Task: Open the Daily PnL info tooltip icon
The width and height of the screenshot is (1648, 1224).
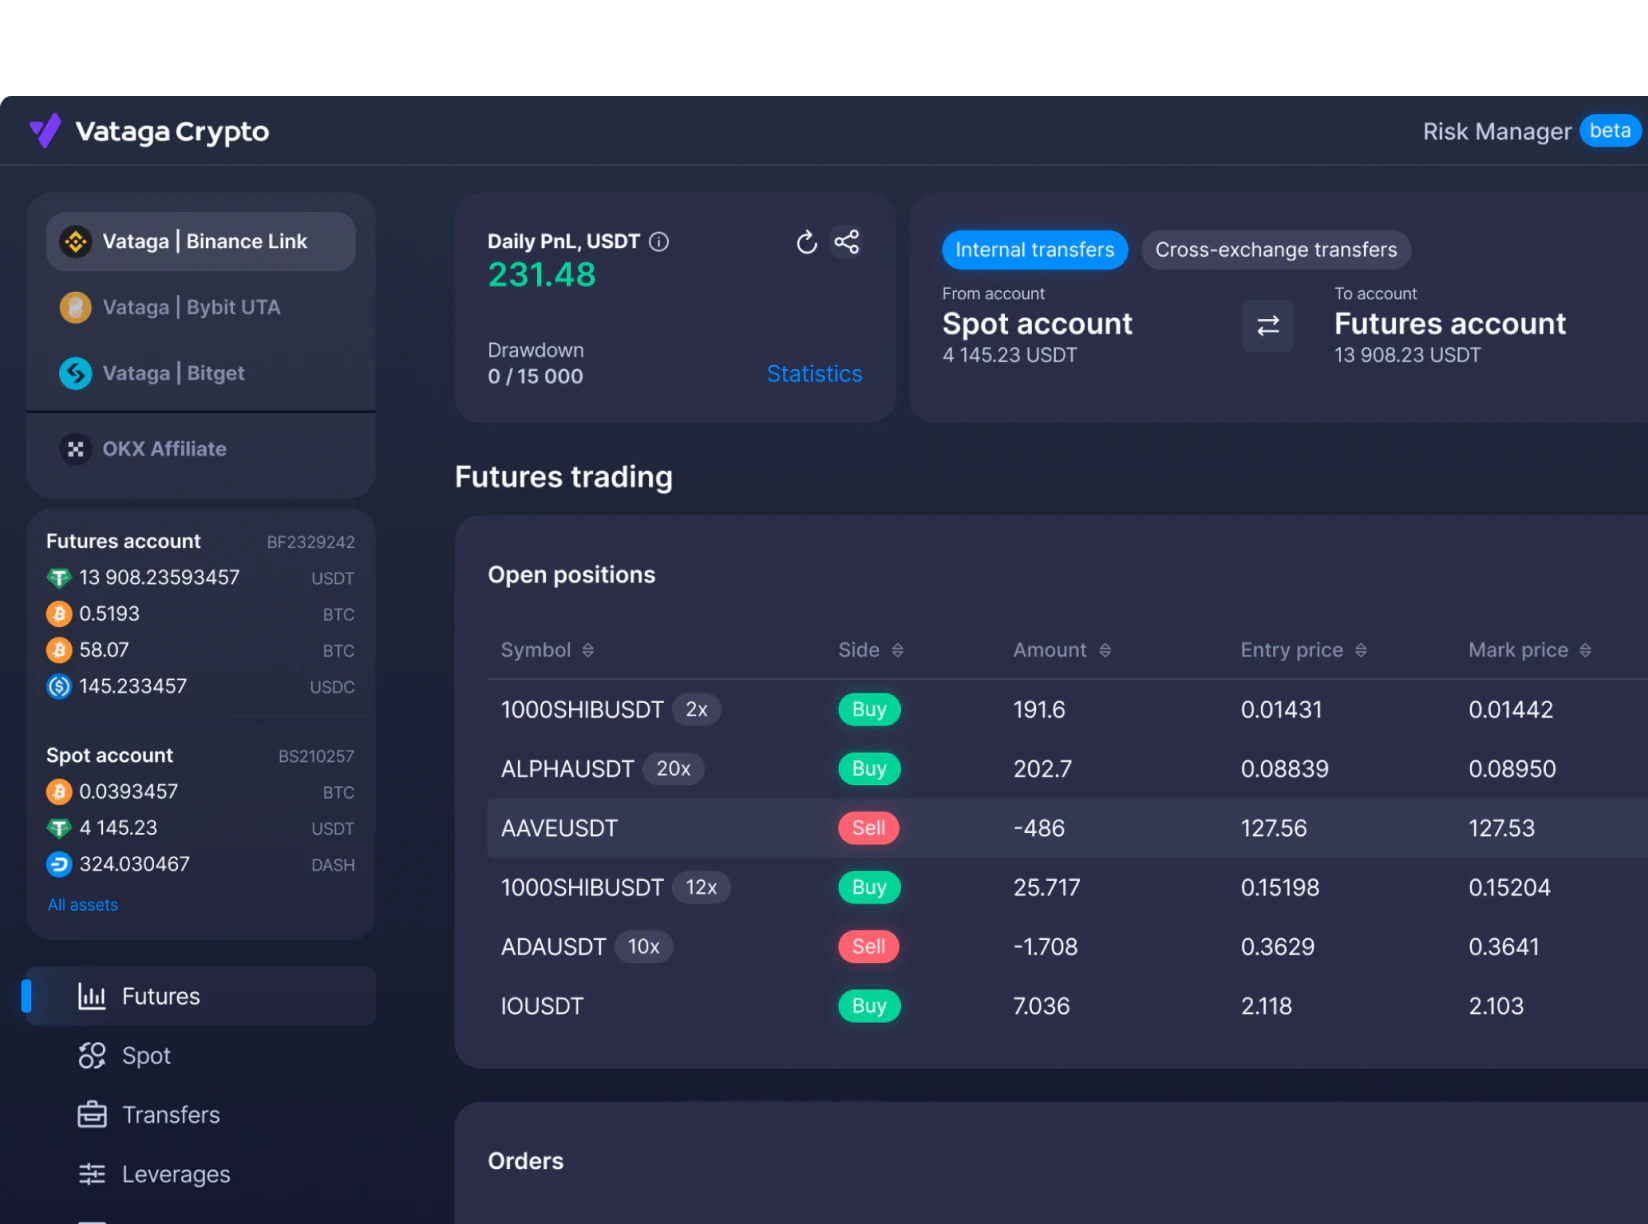Action: (x=659, y=242)
